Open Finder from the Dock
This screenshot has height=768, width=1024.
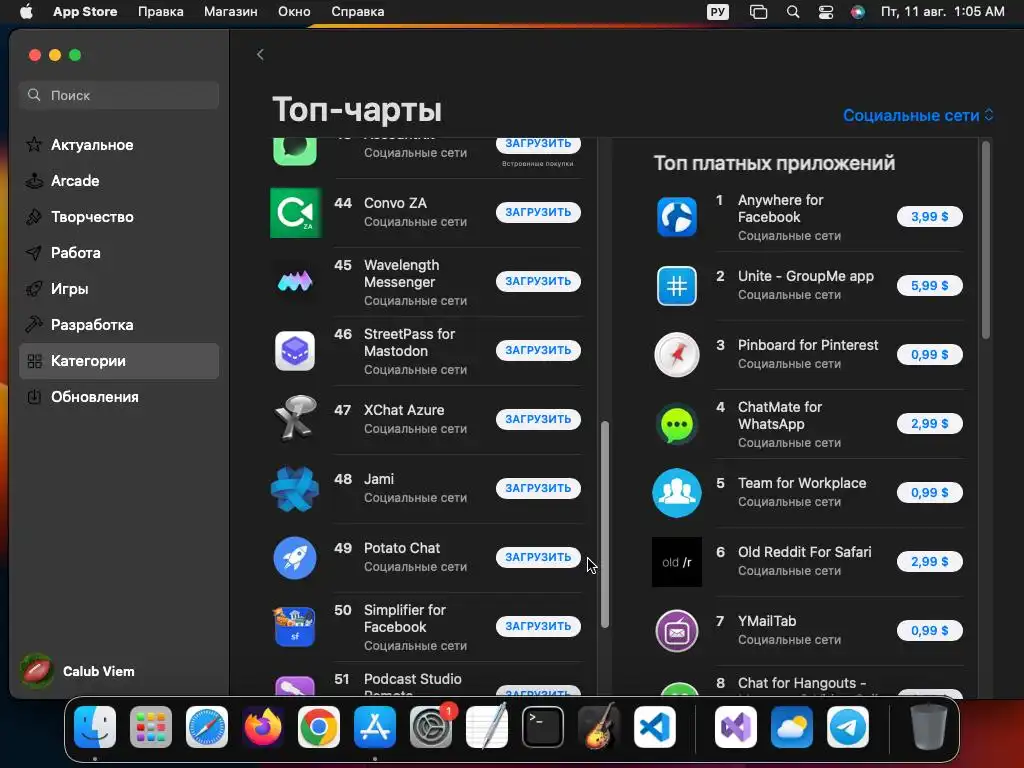click(x=95, y=727)
